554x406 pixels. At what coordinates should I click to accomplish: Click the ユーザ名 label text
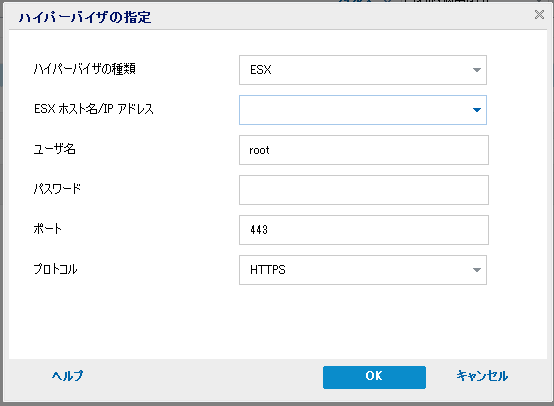point(54,149)
